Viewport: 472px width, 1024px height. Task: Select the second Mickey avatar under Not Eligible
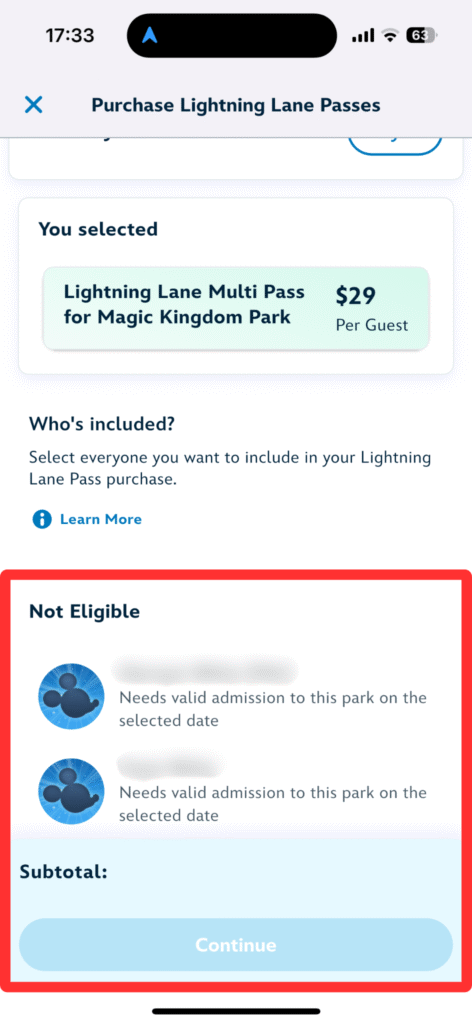72,791
